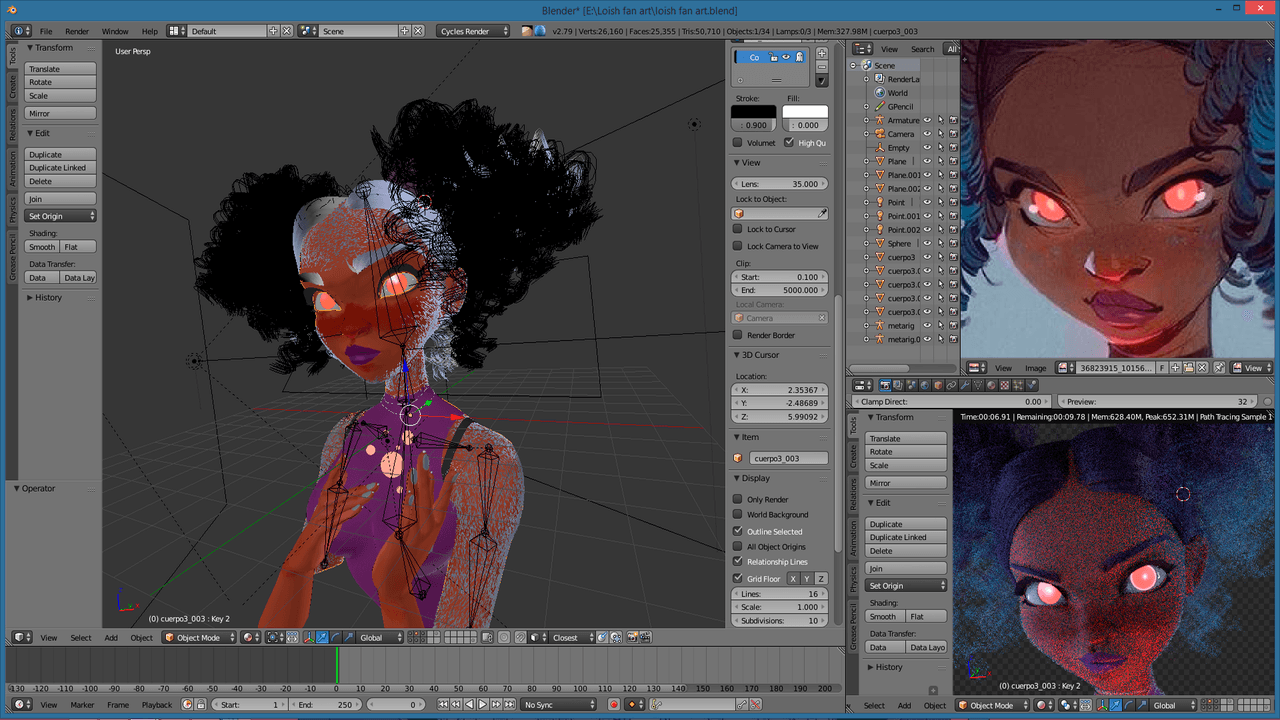Click the Translate button in left tool shelf
1280x720 pixels.
pyautogui.click(x=61, y=69)
